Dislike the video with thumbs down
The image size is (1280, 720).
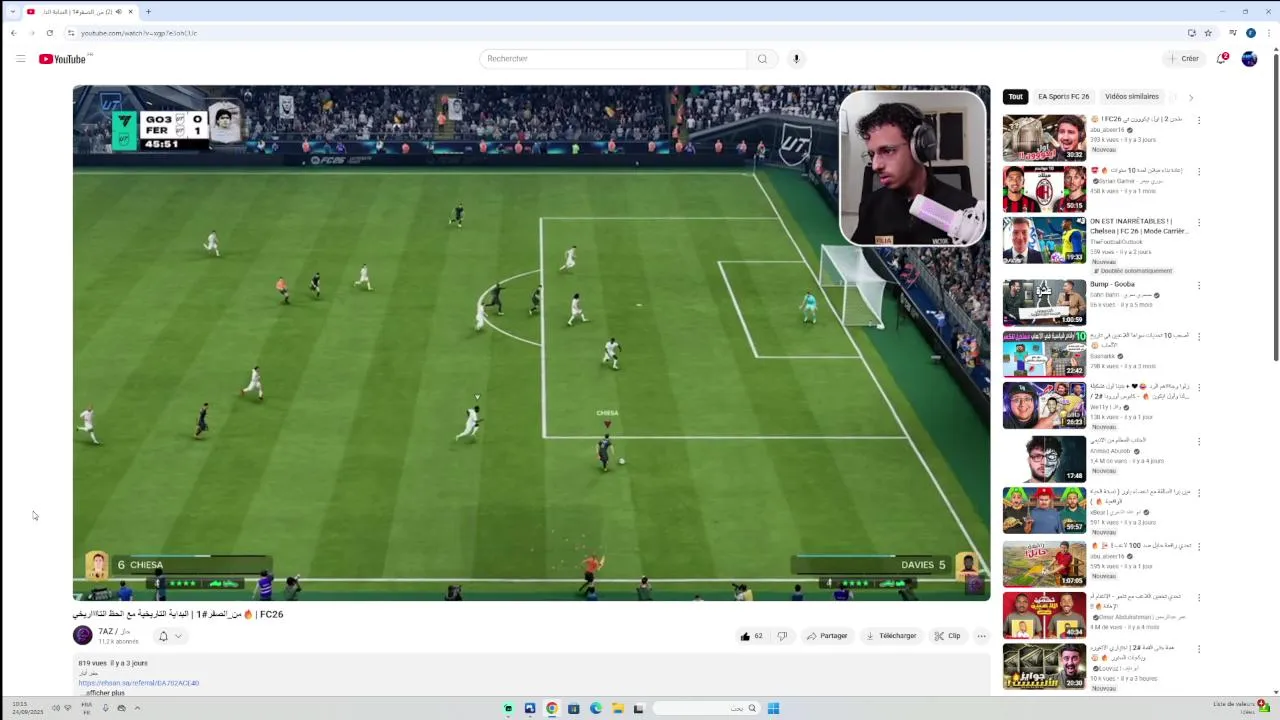pos(782,636)
